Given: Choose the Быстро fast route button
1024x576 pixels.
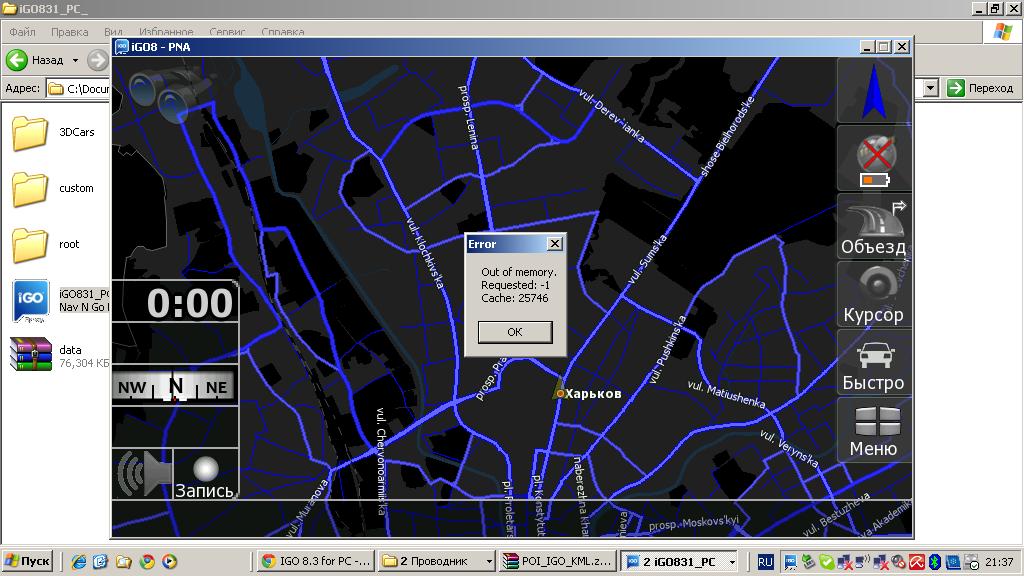Looking at the screenshot, I should 874,363.
